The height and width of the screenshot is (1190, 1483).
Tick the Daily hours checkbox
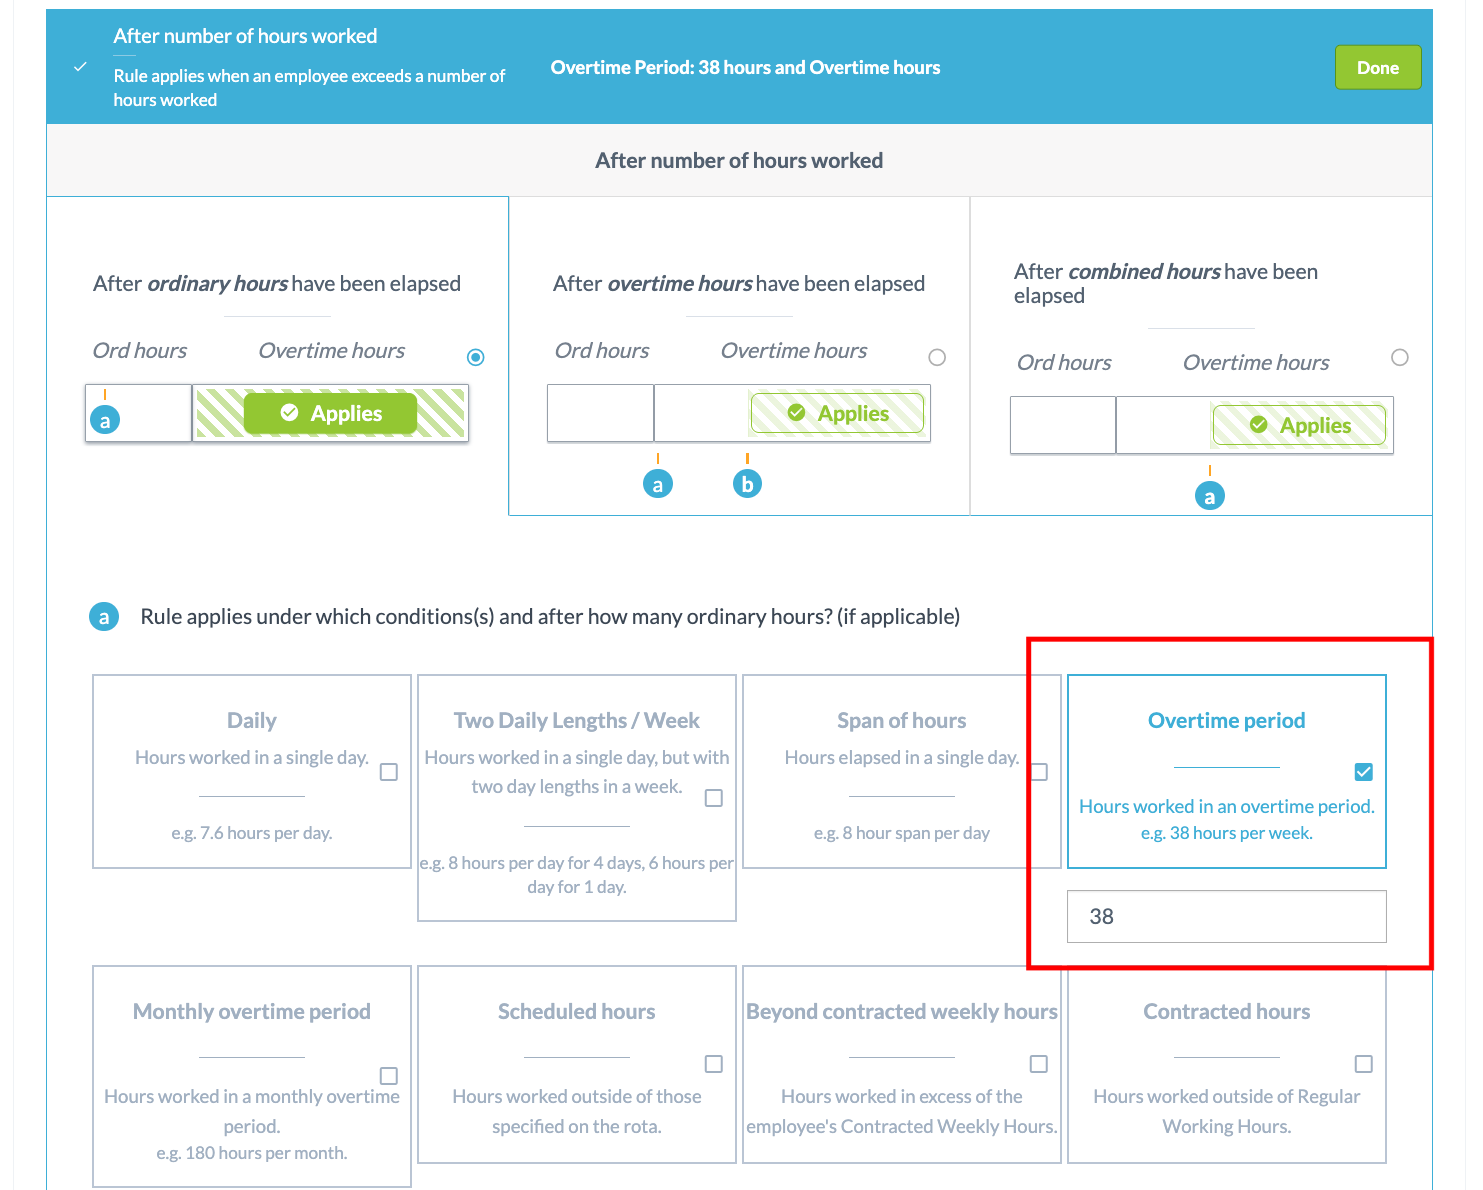389,772
